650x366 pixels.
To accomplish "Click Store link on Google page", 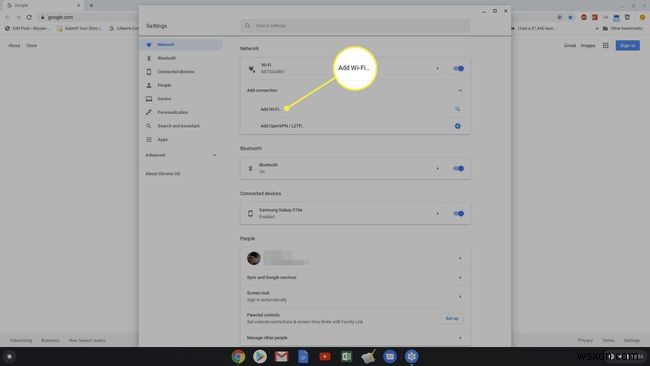I will coord(32,46).
